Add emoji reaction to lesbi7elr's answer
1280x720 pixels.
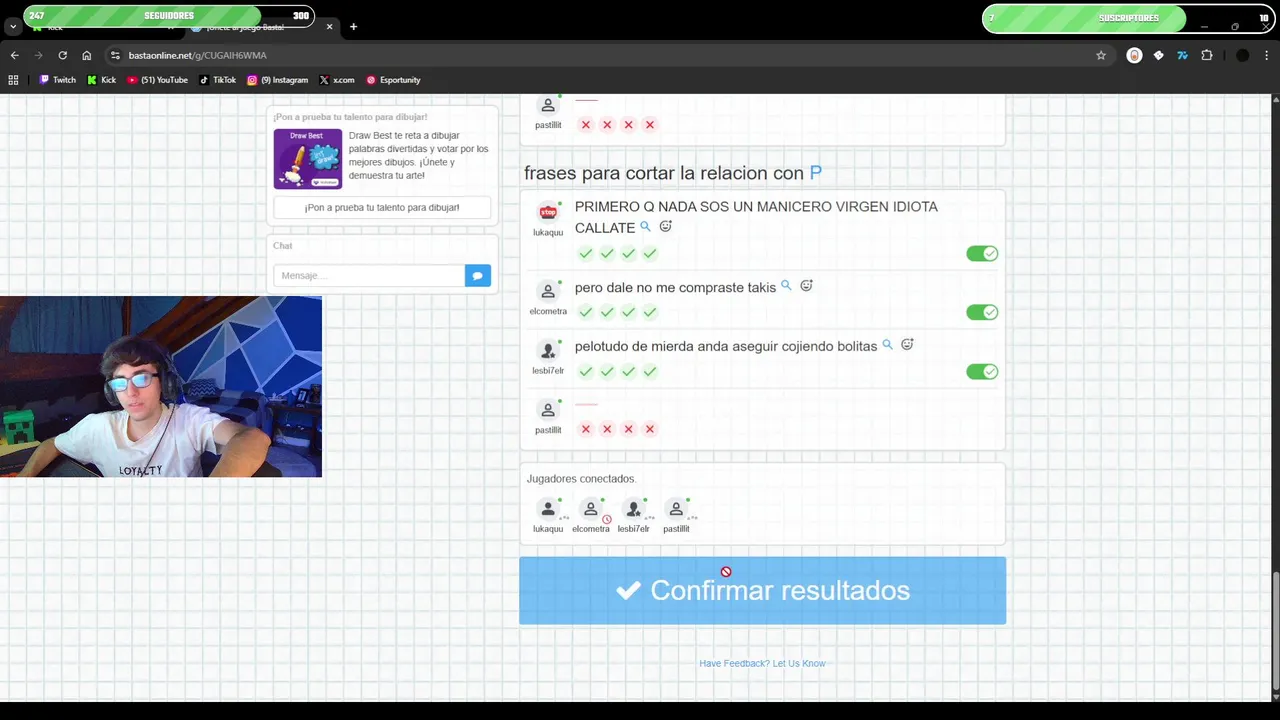coord(907,345)
